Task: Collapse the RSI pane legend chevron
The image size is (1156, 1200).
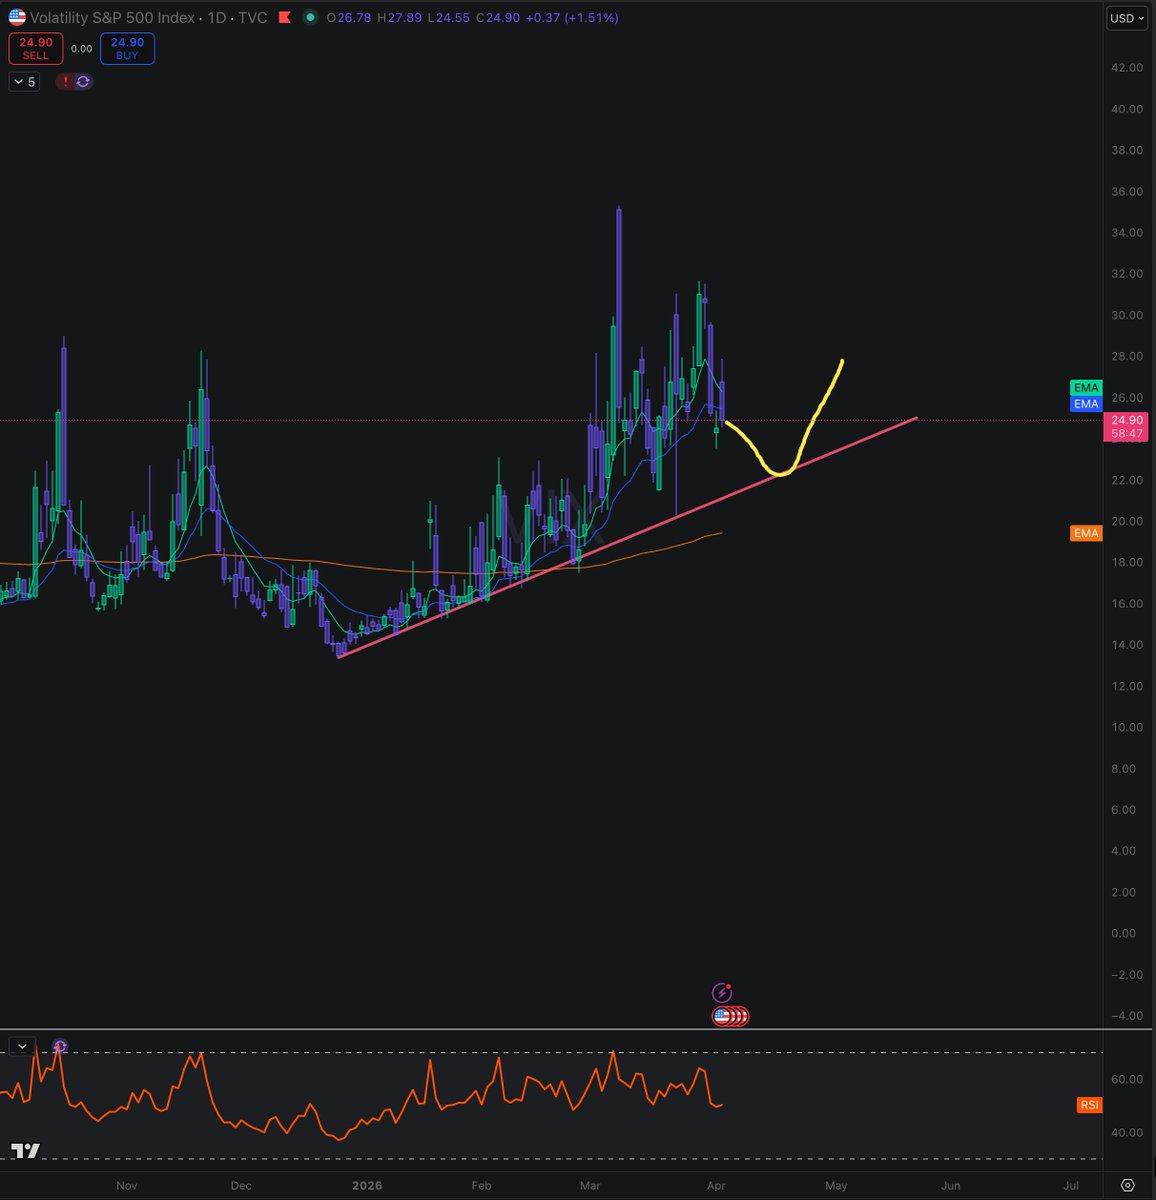Action: [22, 1046]
